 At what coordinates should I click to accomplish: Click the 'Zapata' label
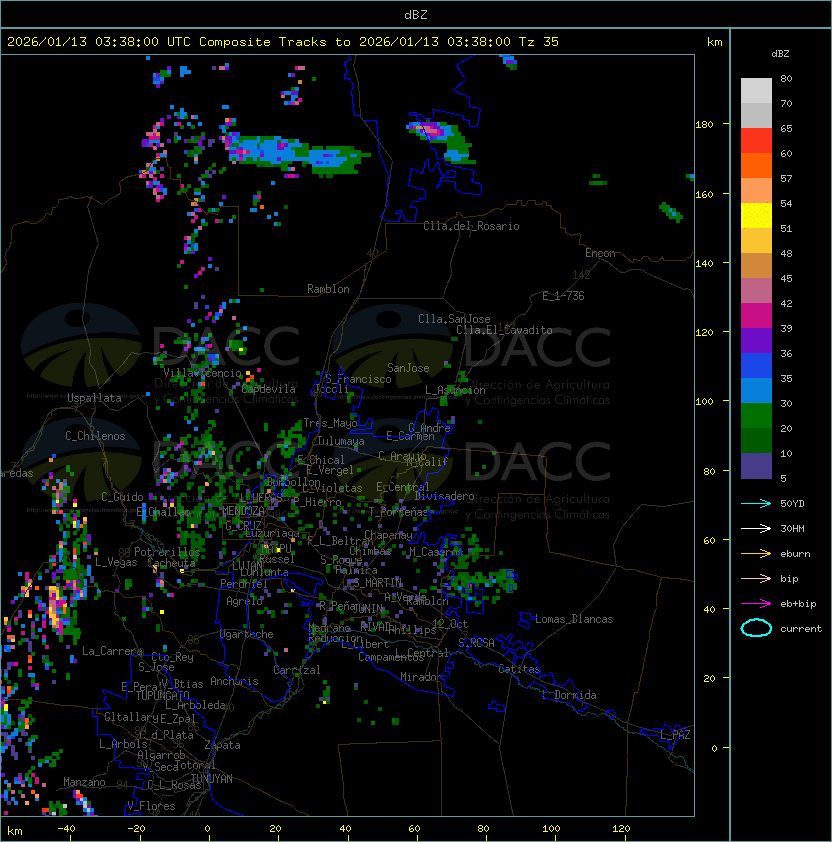pyautogui.click(x=222, y=745)
